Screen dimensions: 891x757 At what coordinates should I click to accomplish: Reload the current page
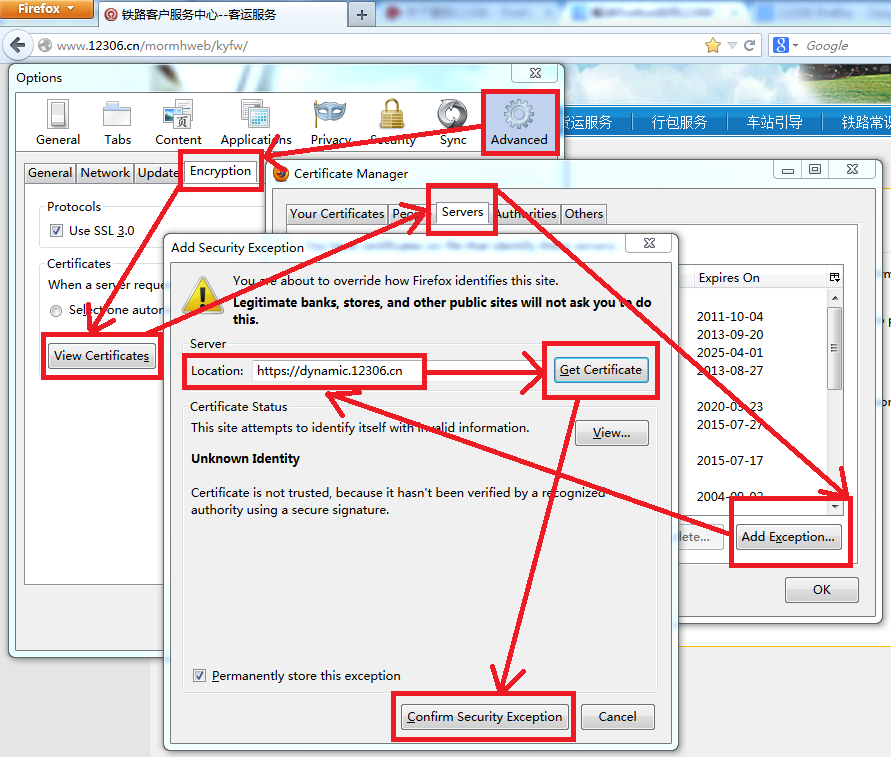click(x=750, y=45)
